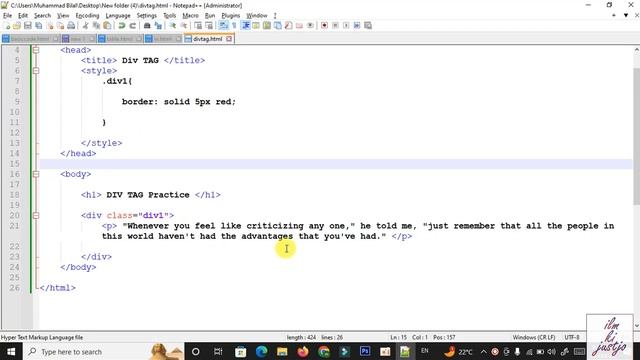This screenshot has width=640, height=360.
Task: Click the Open file toolbar icon
Action: pyautogui.click(x=17, y=26)
